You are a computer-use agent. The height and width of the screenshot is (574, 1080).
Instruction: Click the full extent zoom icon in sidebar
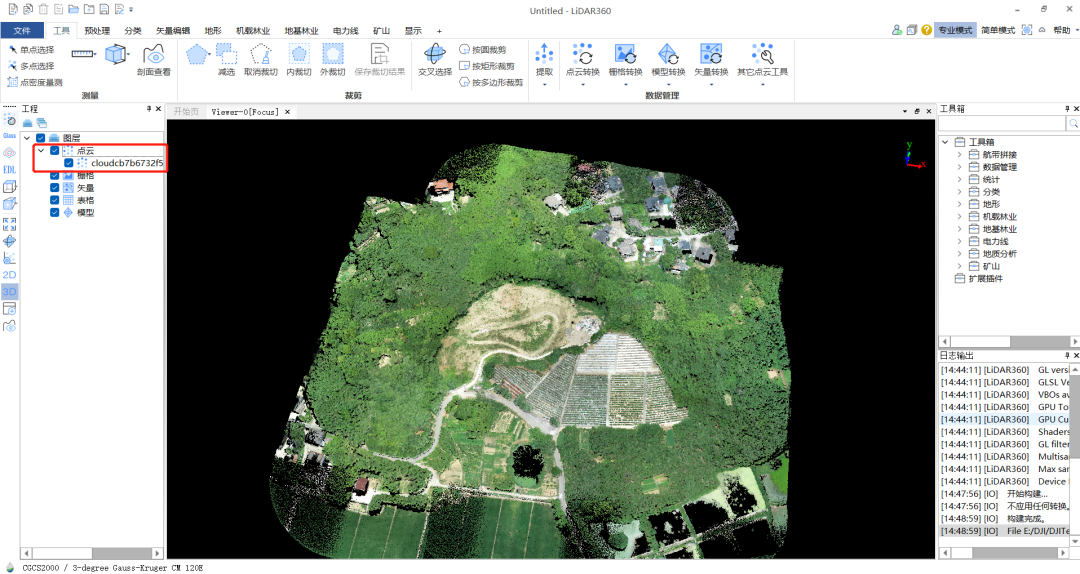[x=10, y=224]
